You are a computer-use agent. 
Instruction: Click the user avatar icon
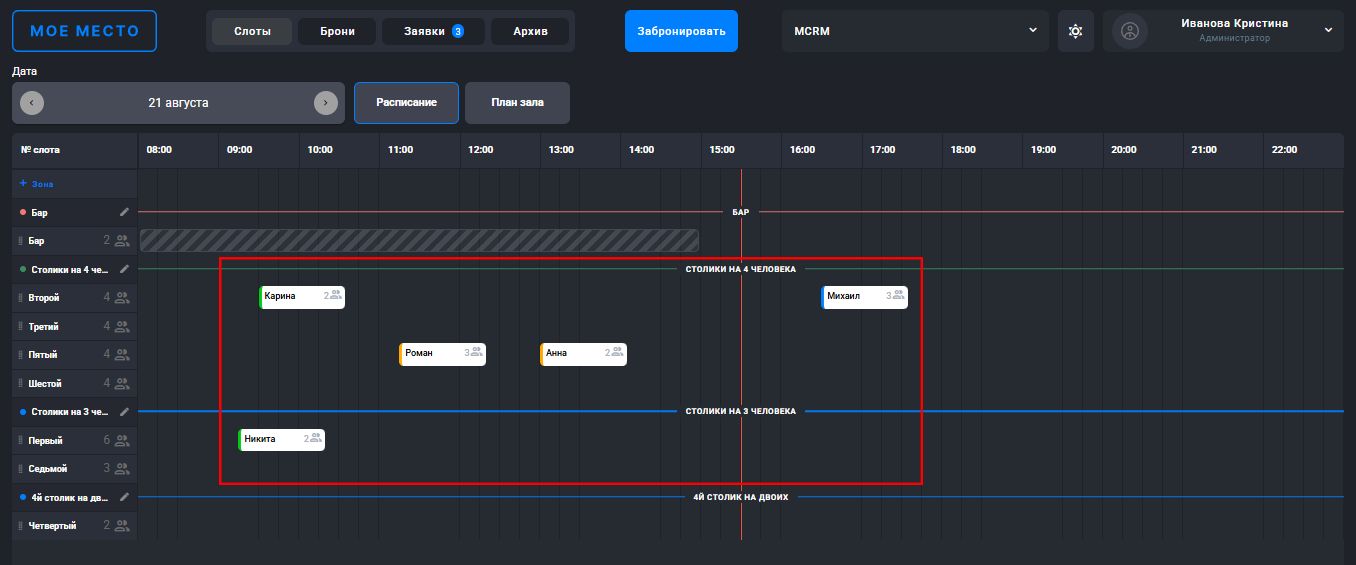(x=1130, y=31)
